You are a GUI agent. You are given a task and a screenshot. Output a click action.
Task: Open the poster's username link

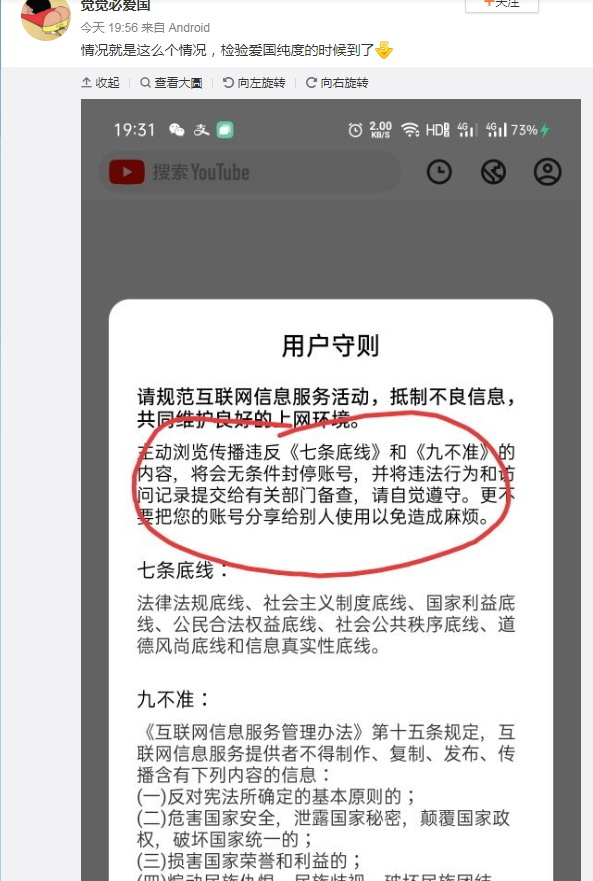click(x=115, y=6)
